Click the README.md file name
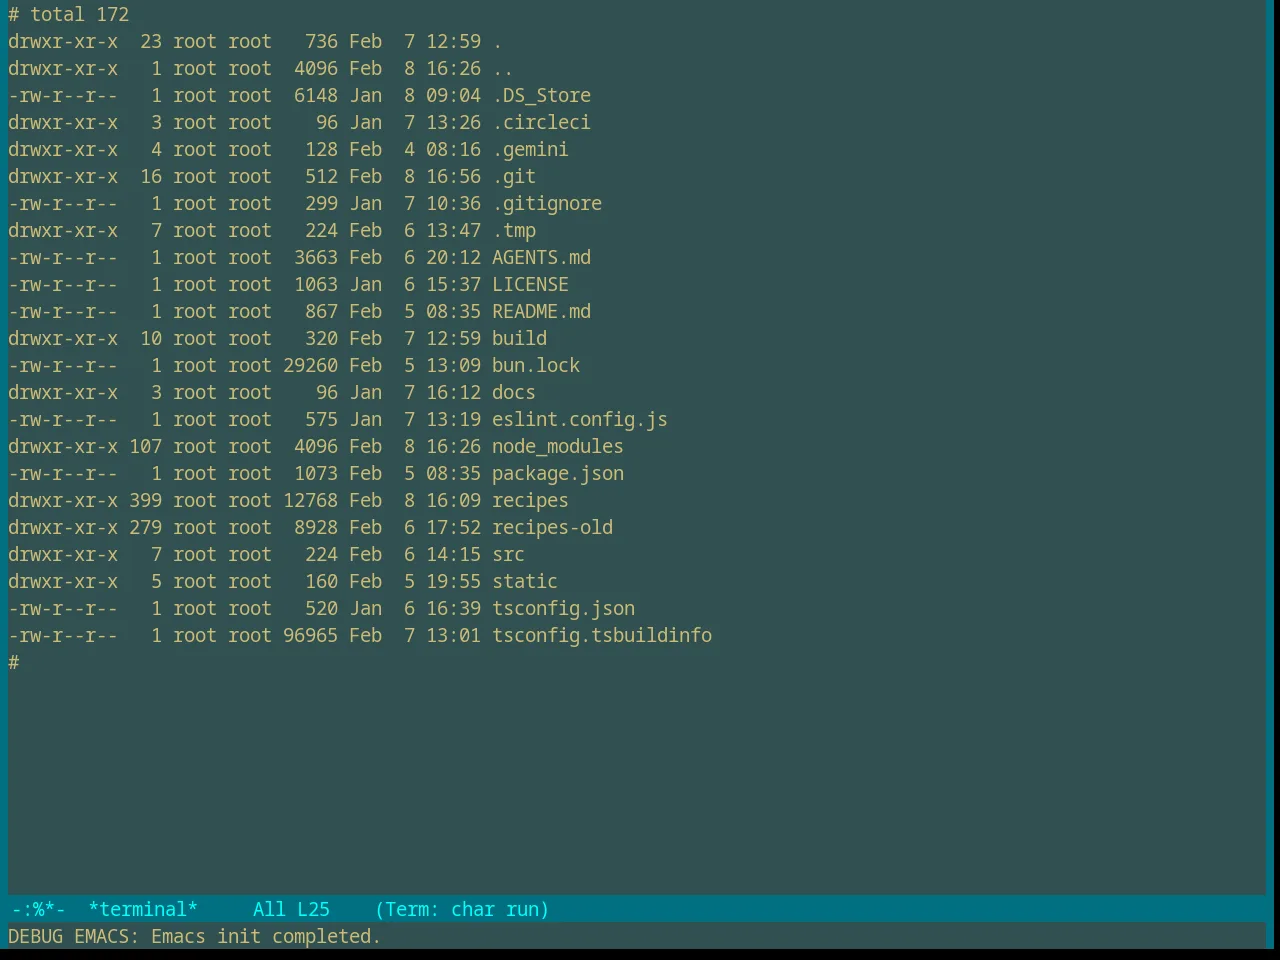 pyautogui.click(x=541, y=311)
